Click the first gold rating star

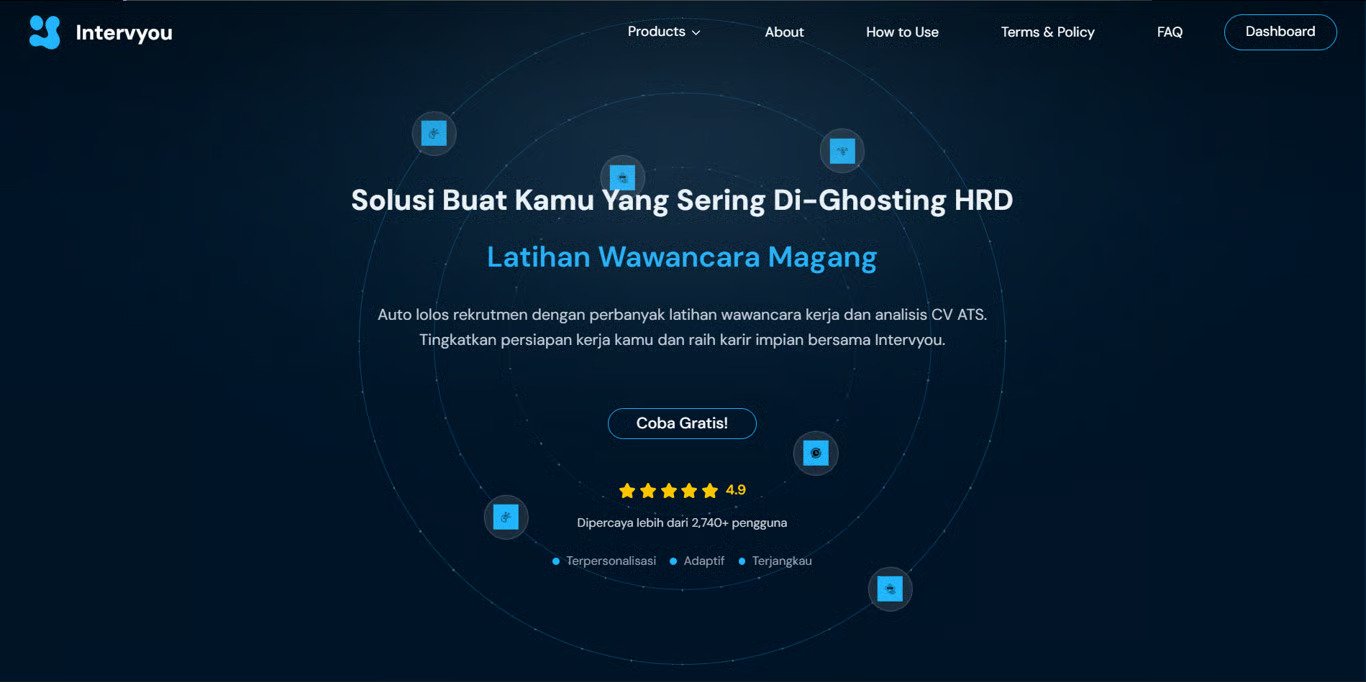pos(627,491)
